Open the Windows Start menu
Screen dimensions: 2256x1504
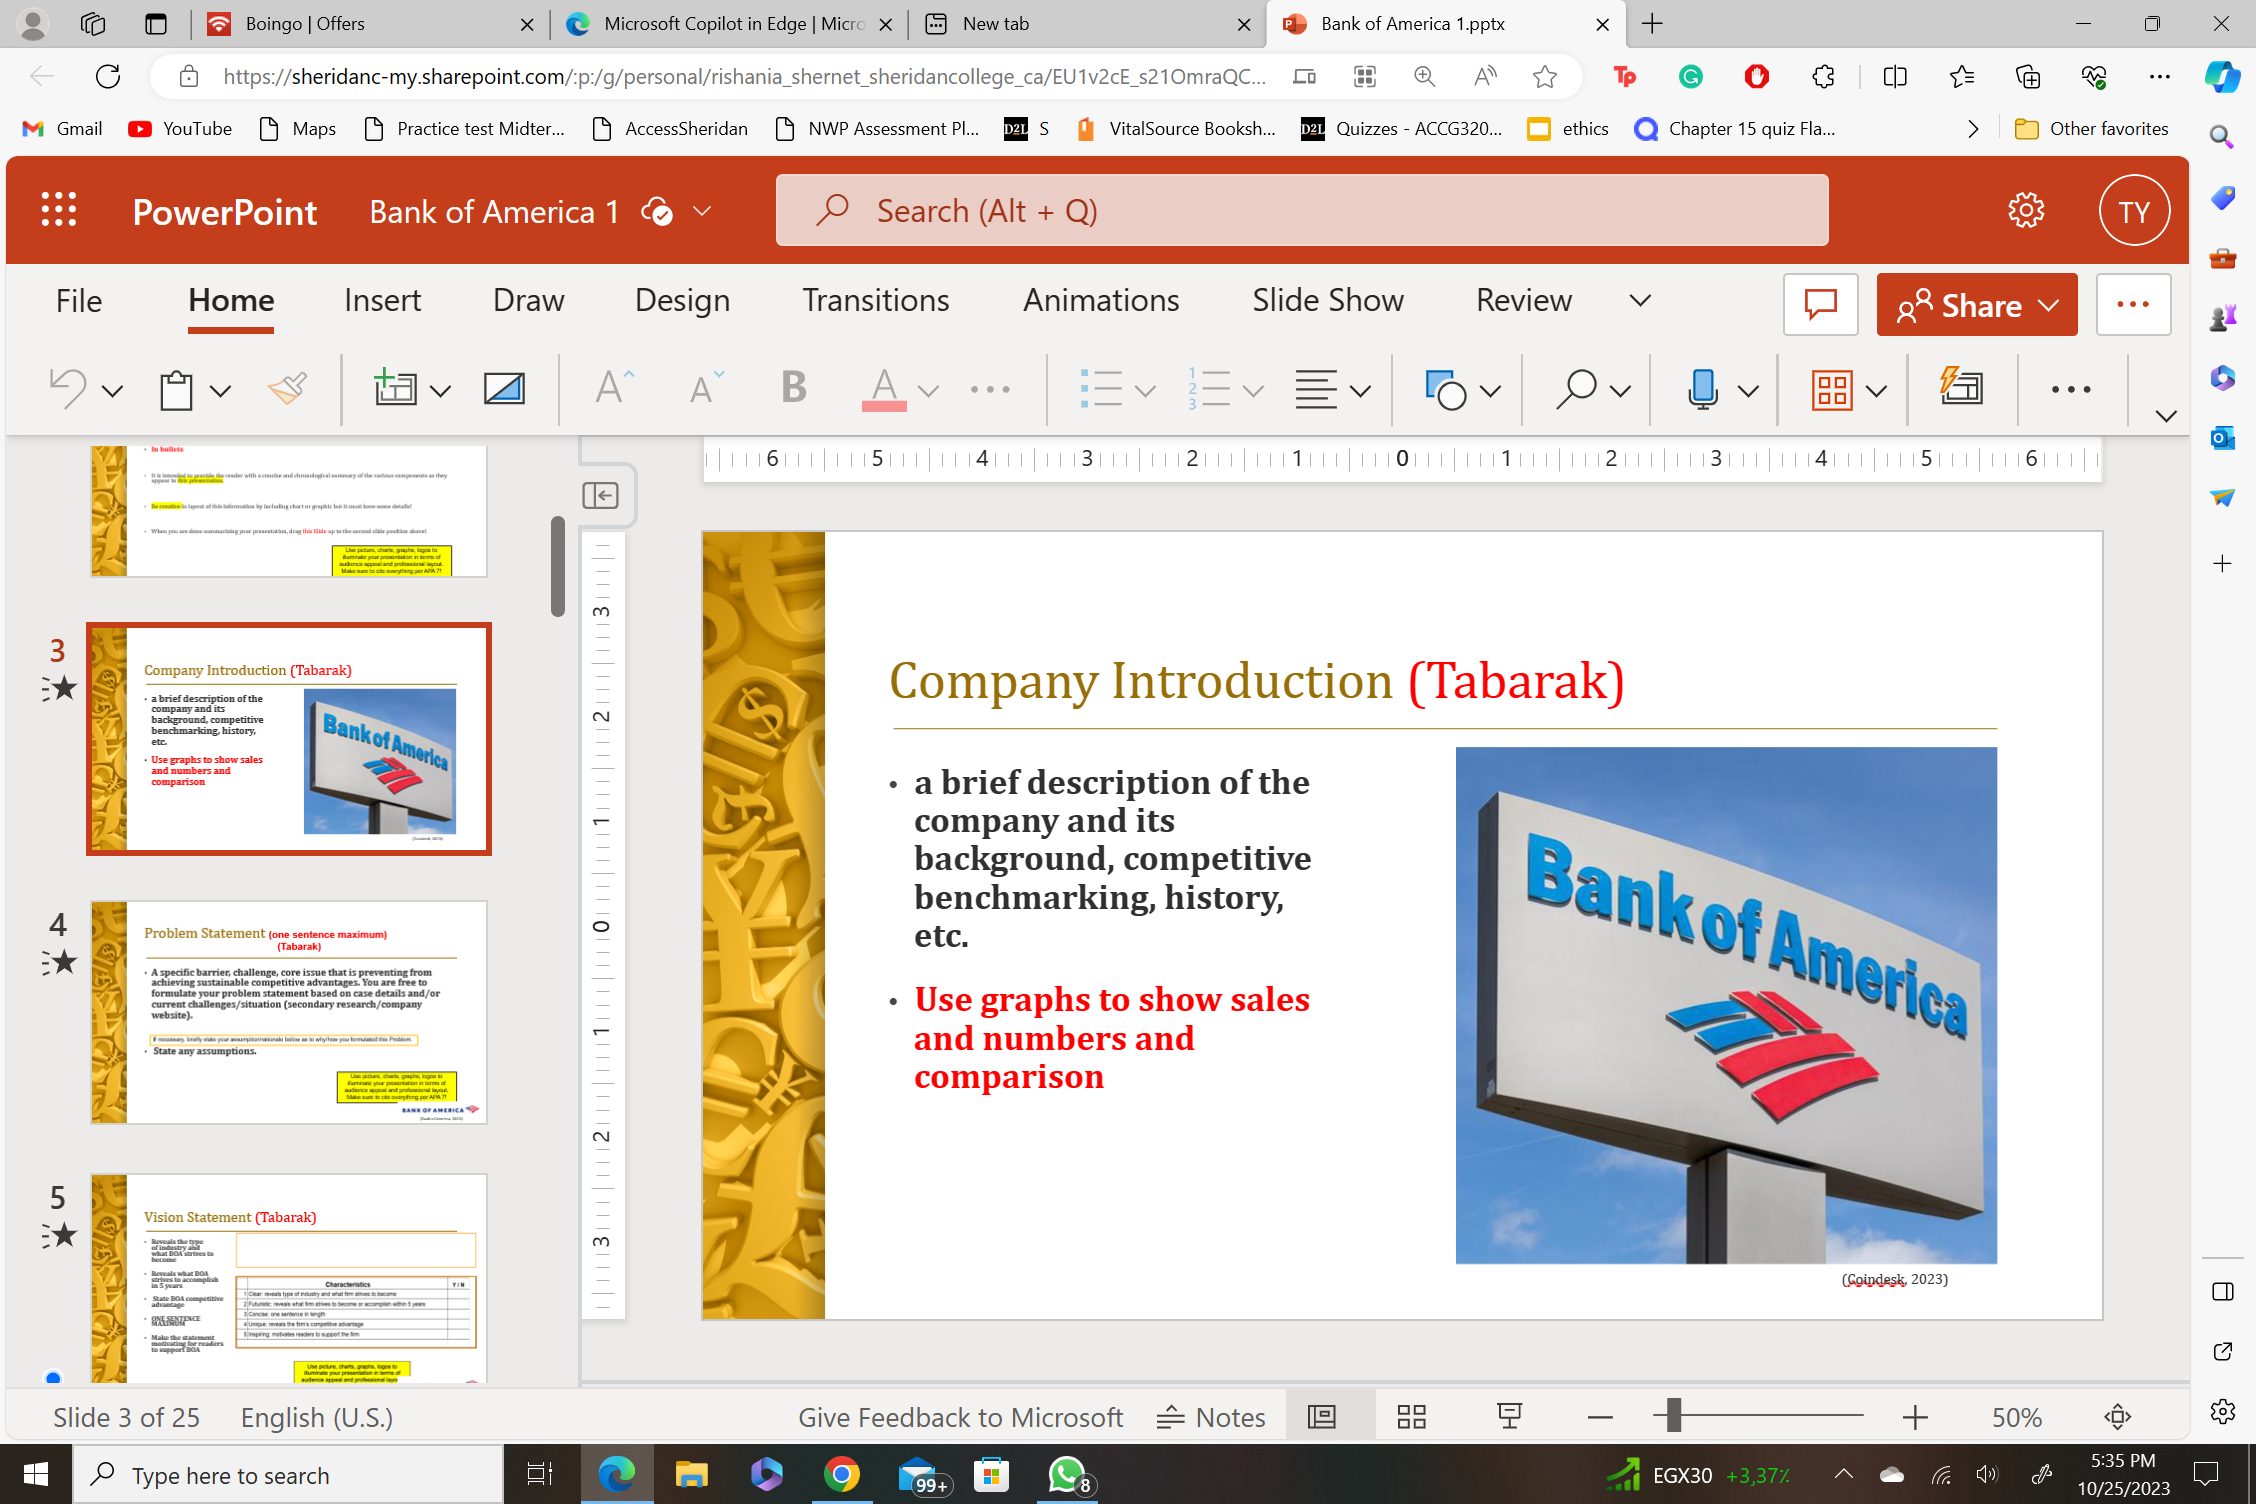[36, 1474]
